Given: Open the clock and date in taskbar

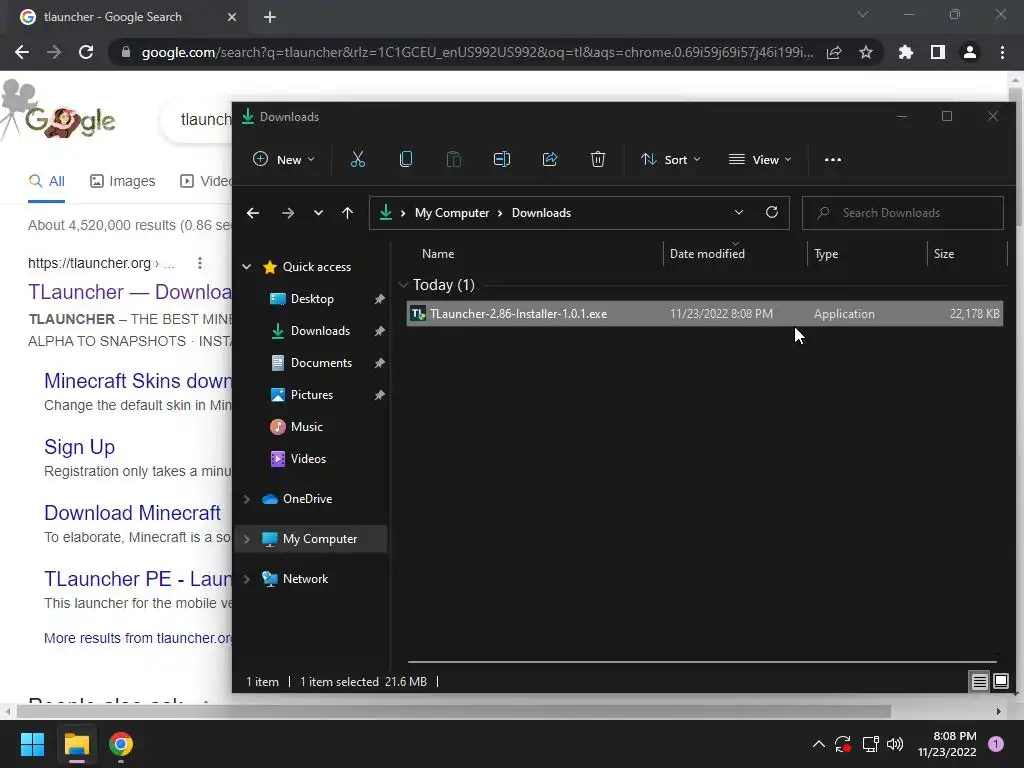Looking at the screenshot, I should click(x=947, y=744).
